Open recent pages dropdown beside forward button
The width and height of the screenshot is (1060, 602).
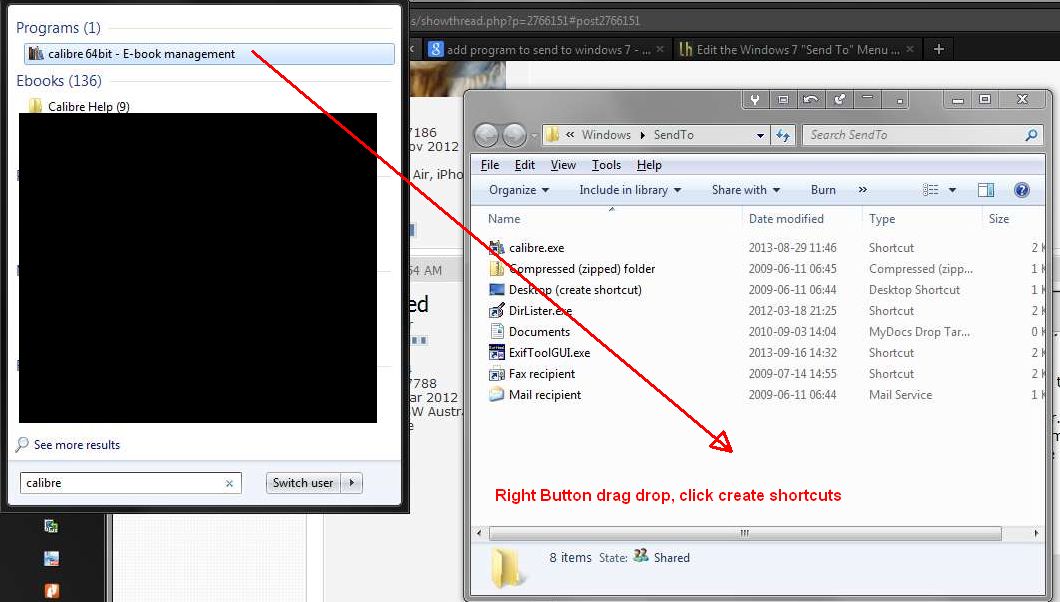tap(534, 135)
